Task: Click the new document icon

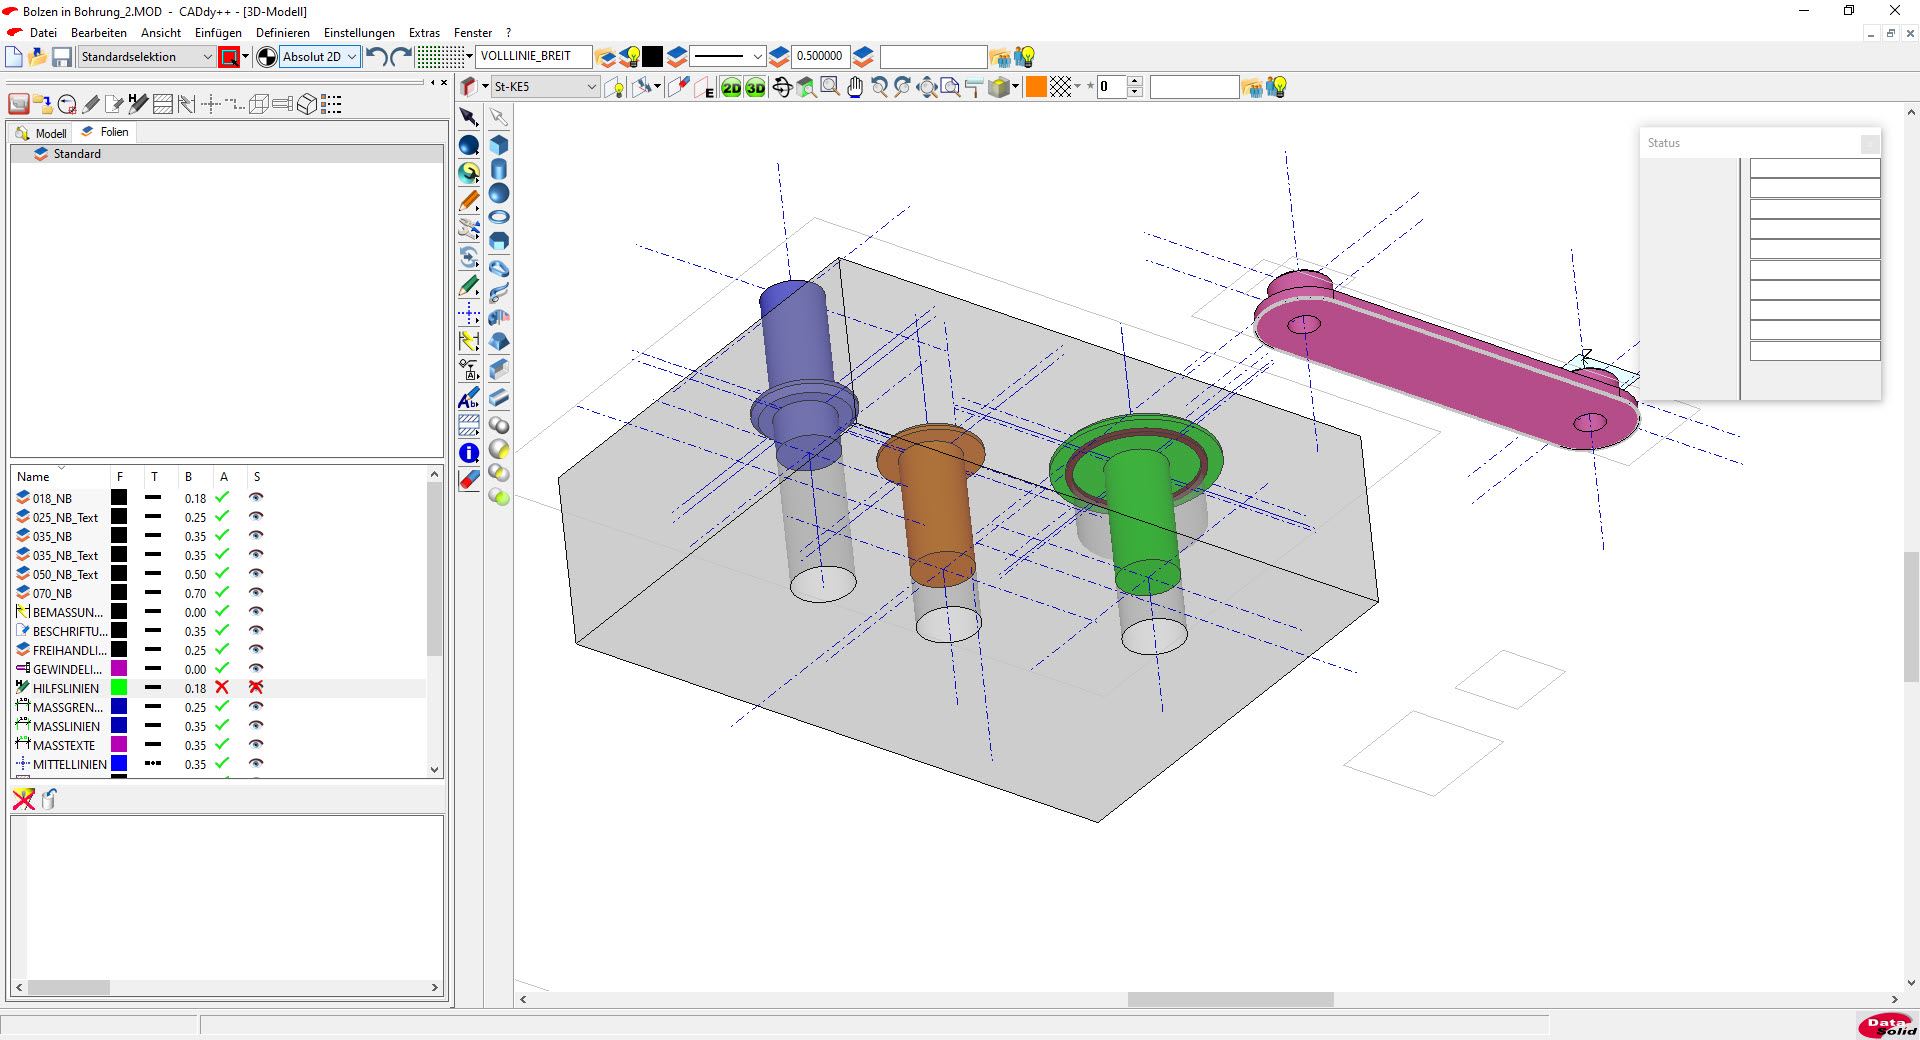Action: tap(14, 57)
